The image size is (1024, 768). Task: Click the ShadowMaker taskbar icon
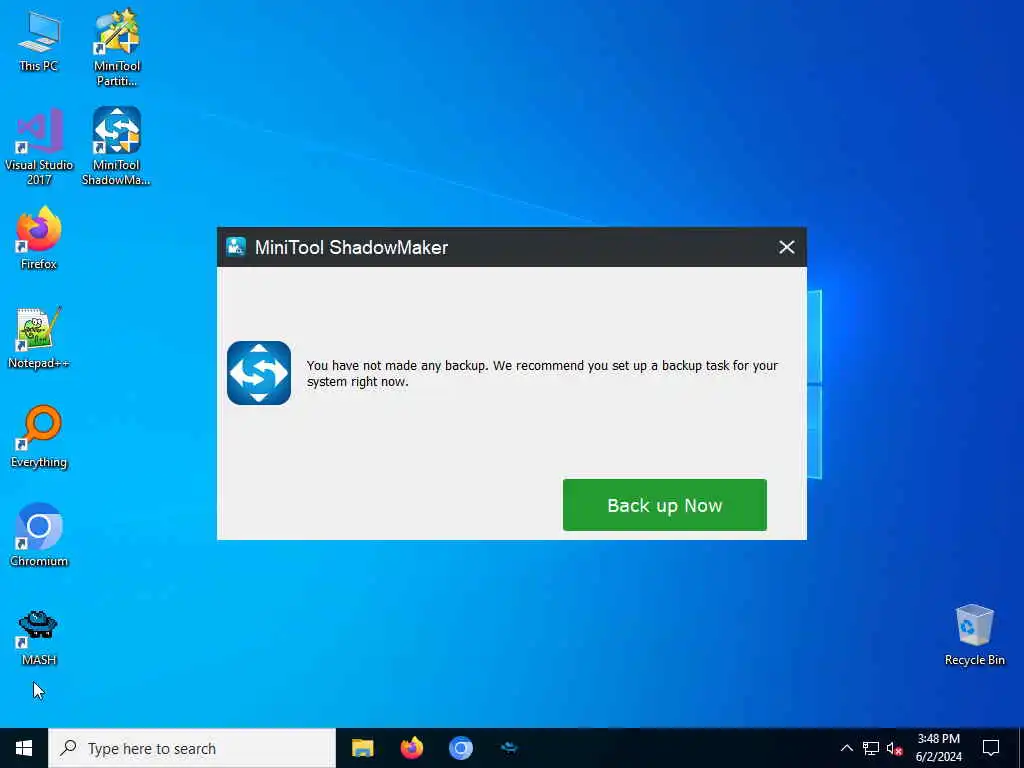pyautogui.click(x=509, y=748)
